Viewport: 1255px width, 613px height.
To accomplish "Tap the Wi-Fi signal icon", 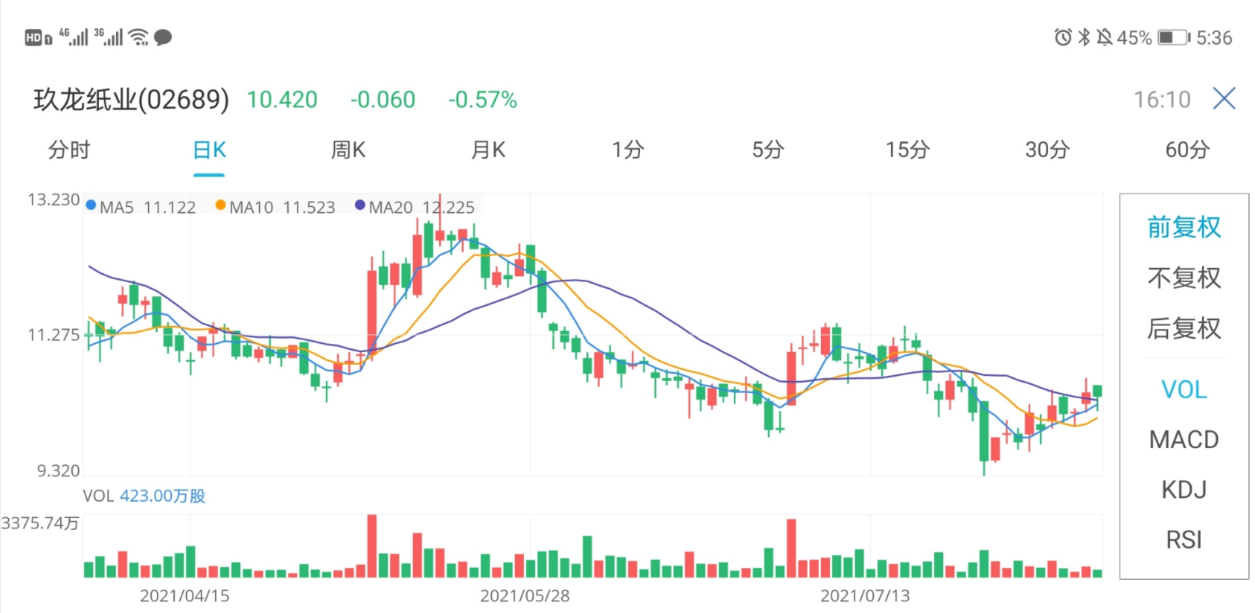I will [x=138, y=38].
